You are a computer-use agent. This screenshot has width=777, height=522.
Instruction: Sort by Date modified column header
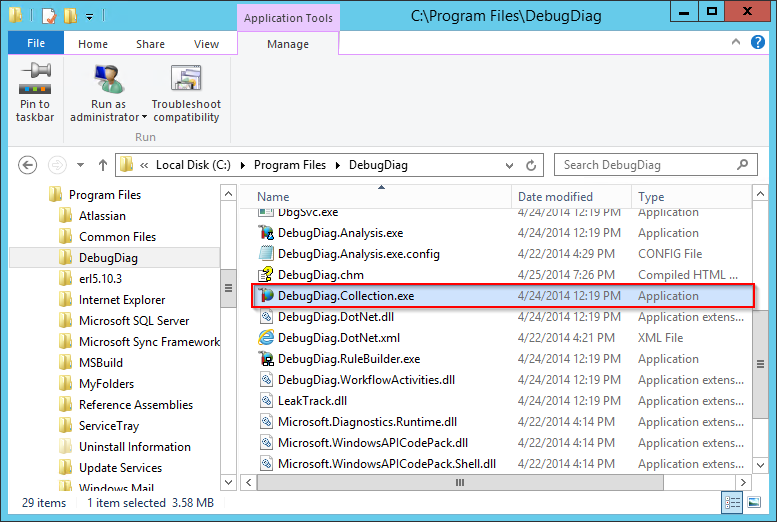tap(571, 197)
